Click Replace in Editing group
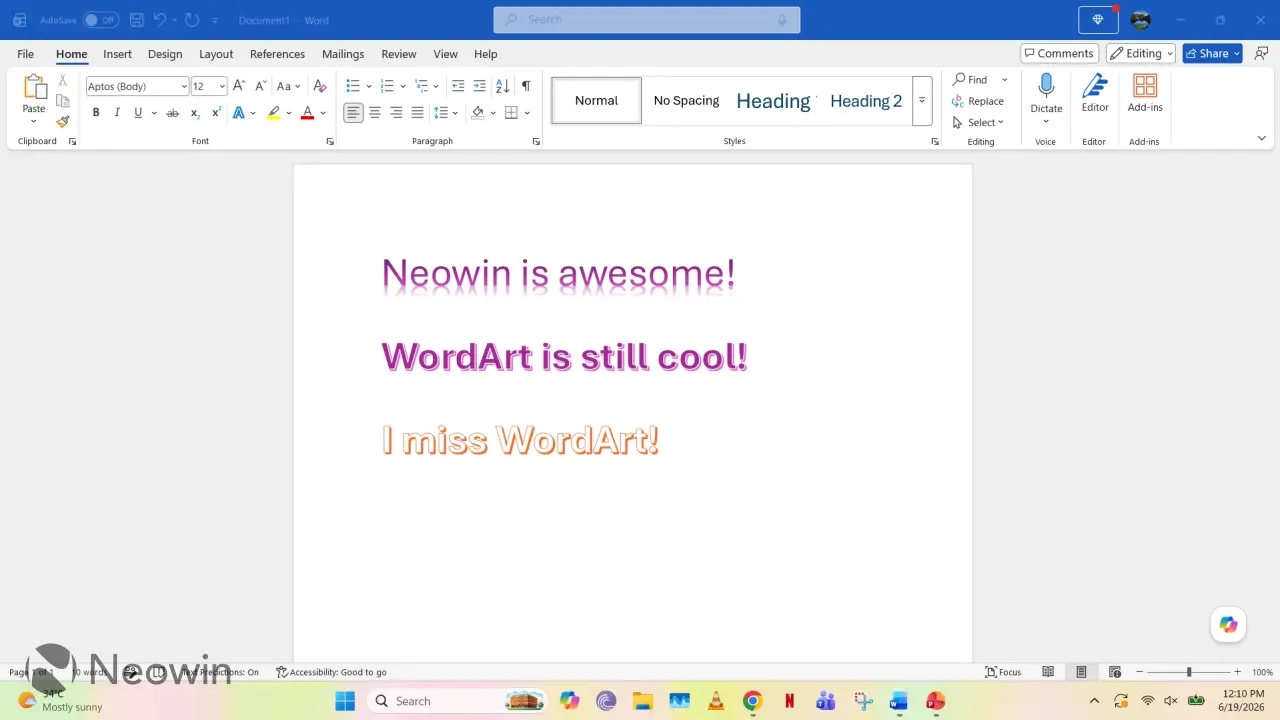Viewport: 1280px width, 720px height. [978, 101]
